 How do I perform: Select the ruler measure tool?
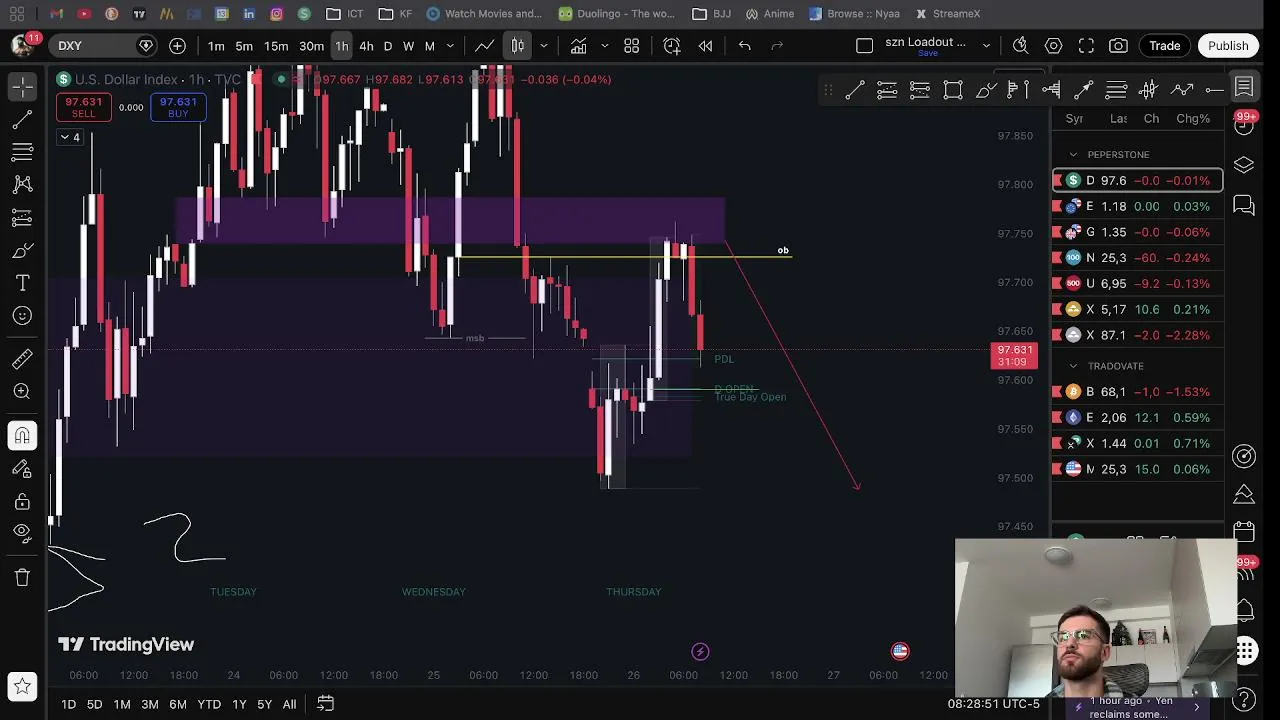tap(22, 359)
